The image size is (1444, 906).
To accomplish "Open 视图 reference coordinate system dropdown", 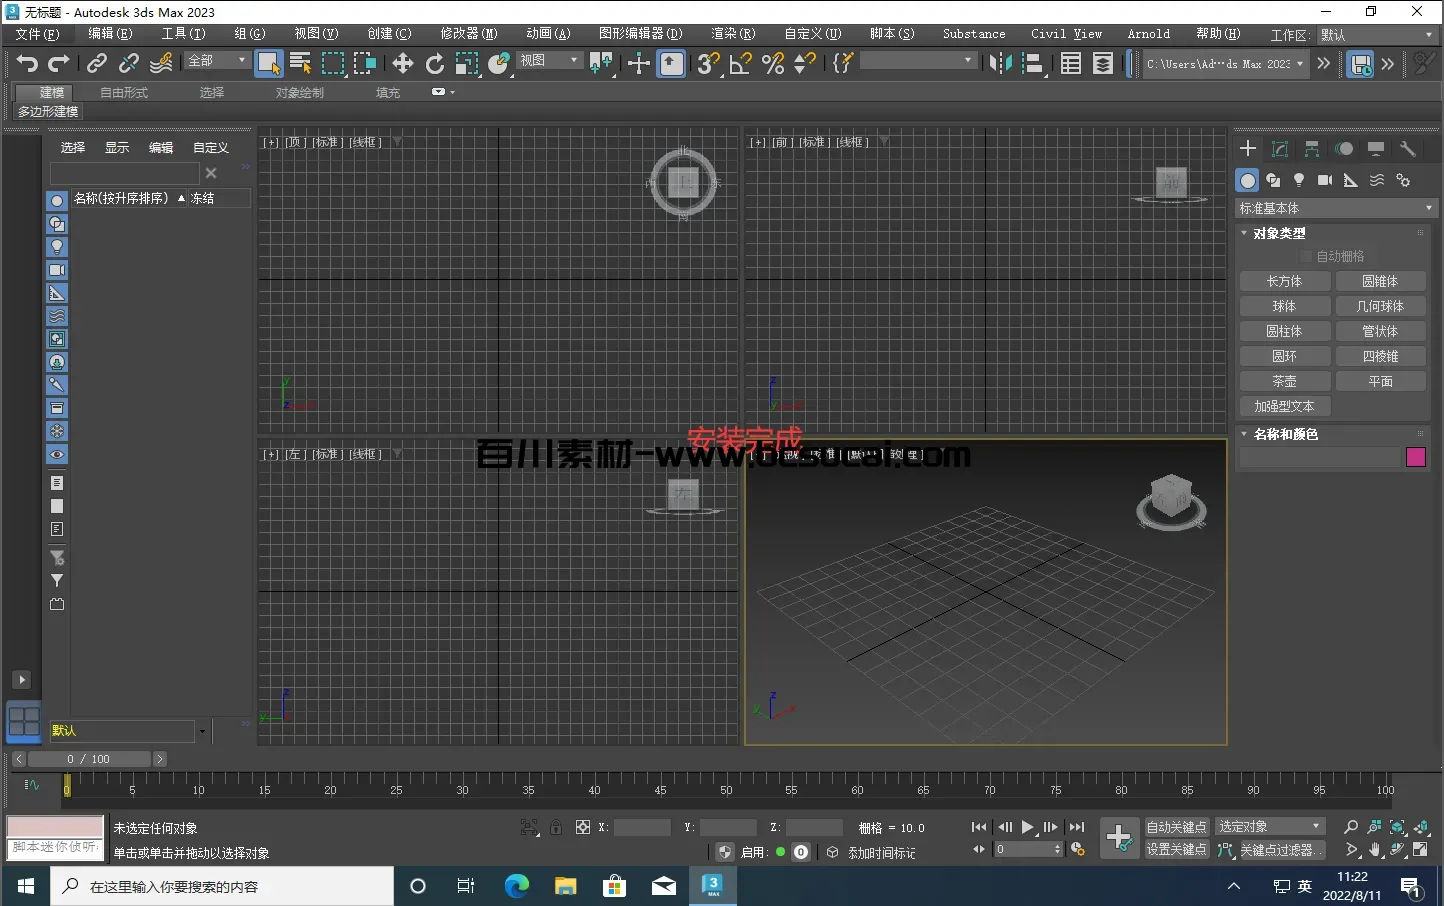I will click(549, 61).
